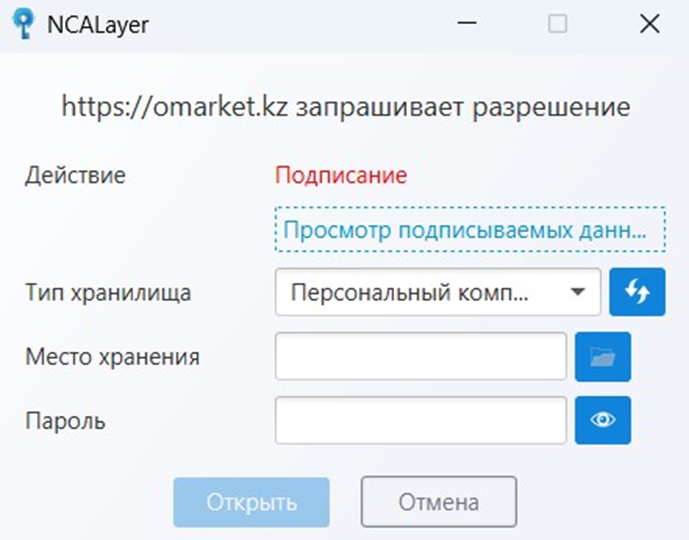
Task: Cancel the request with 'Отмена'
Action: (x=438, y=502)
